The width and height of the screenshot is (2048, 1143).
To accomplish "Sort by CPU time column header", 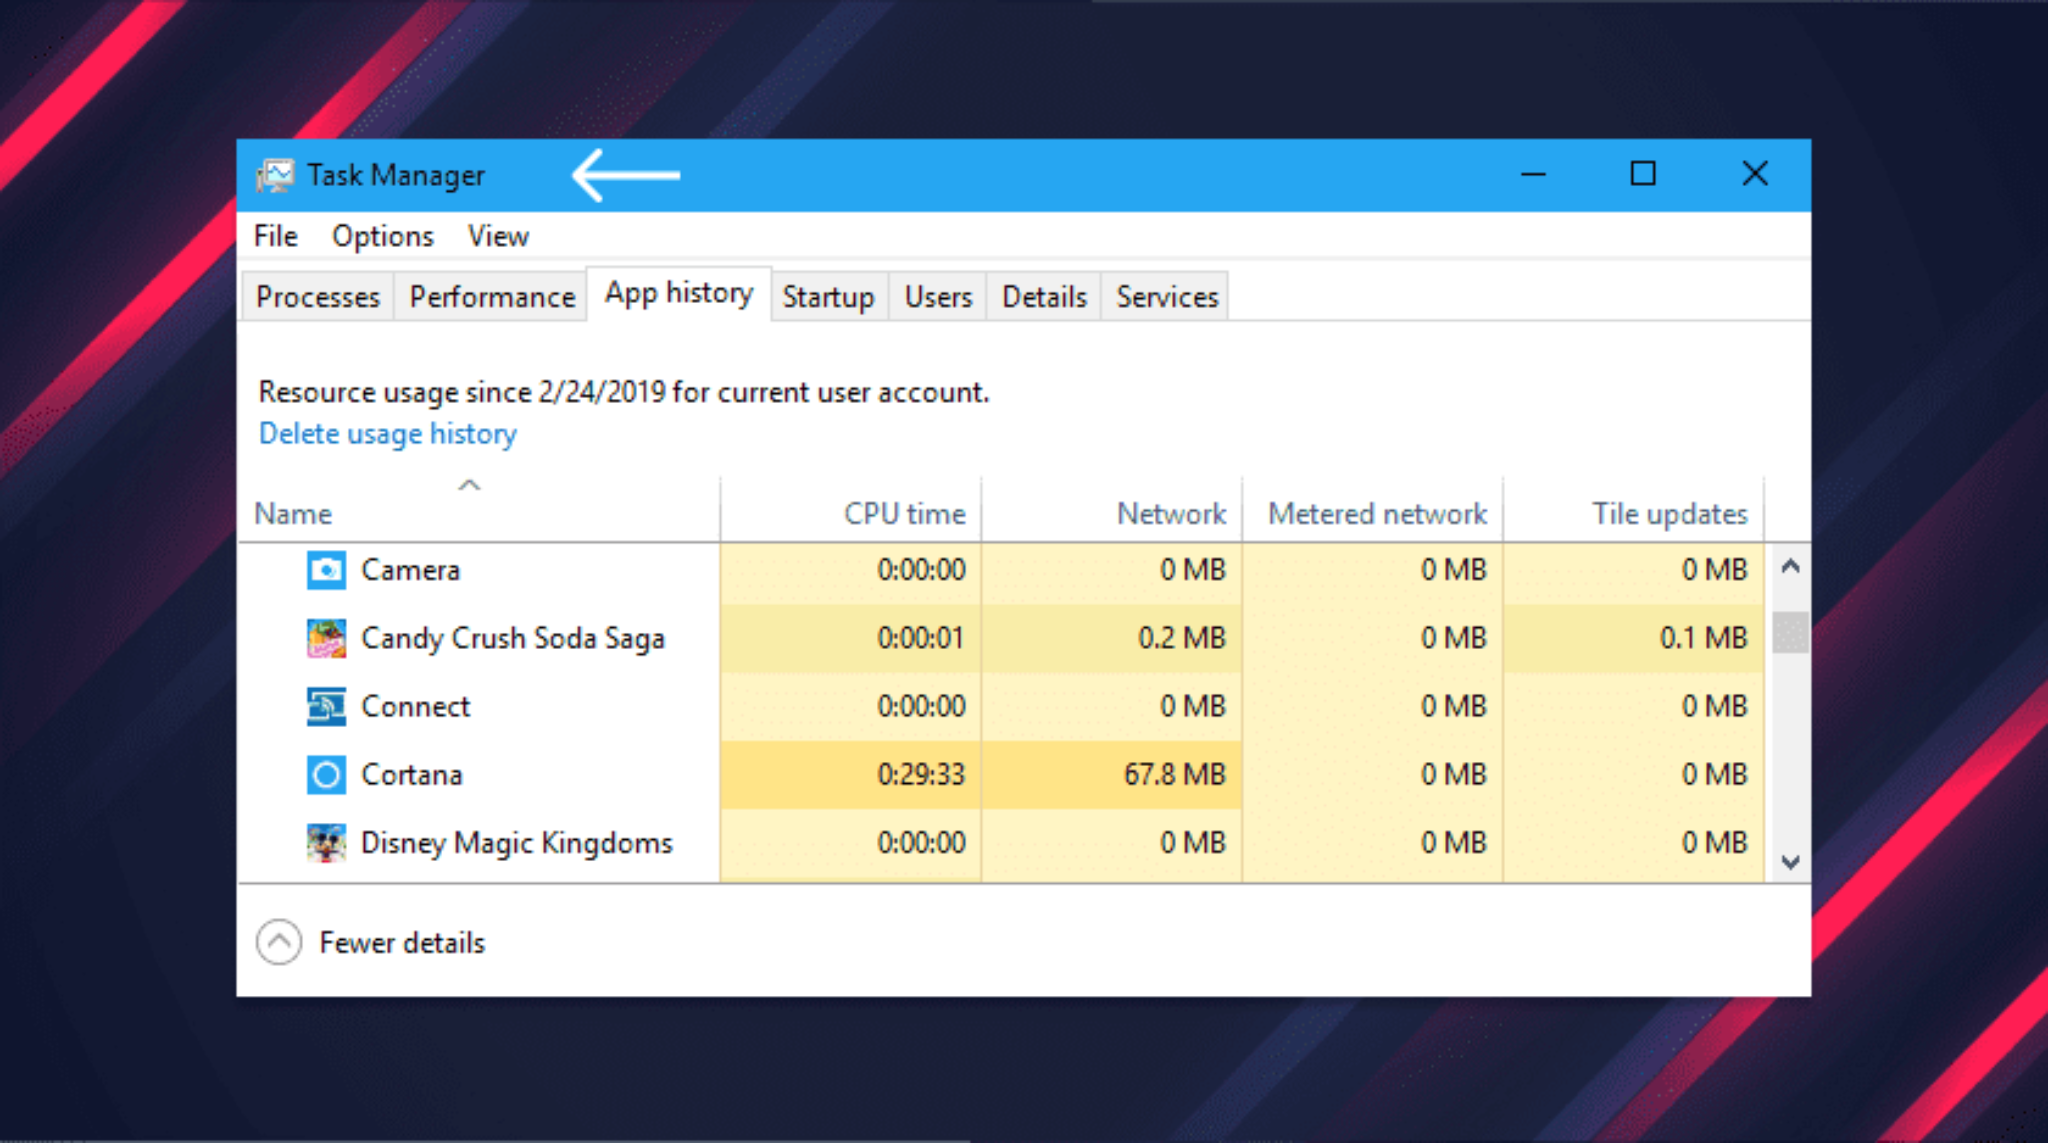I will pos(900,513).
